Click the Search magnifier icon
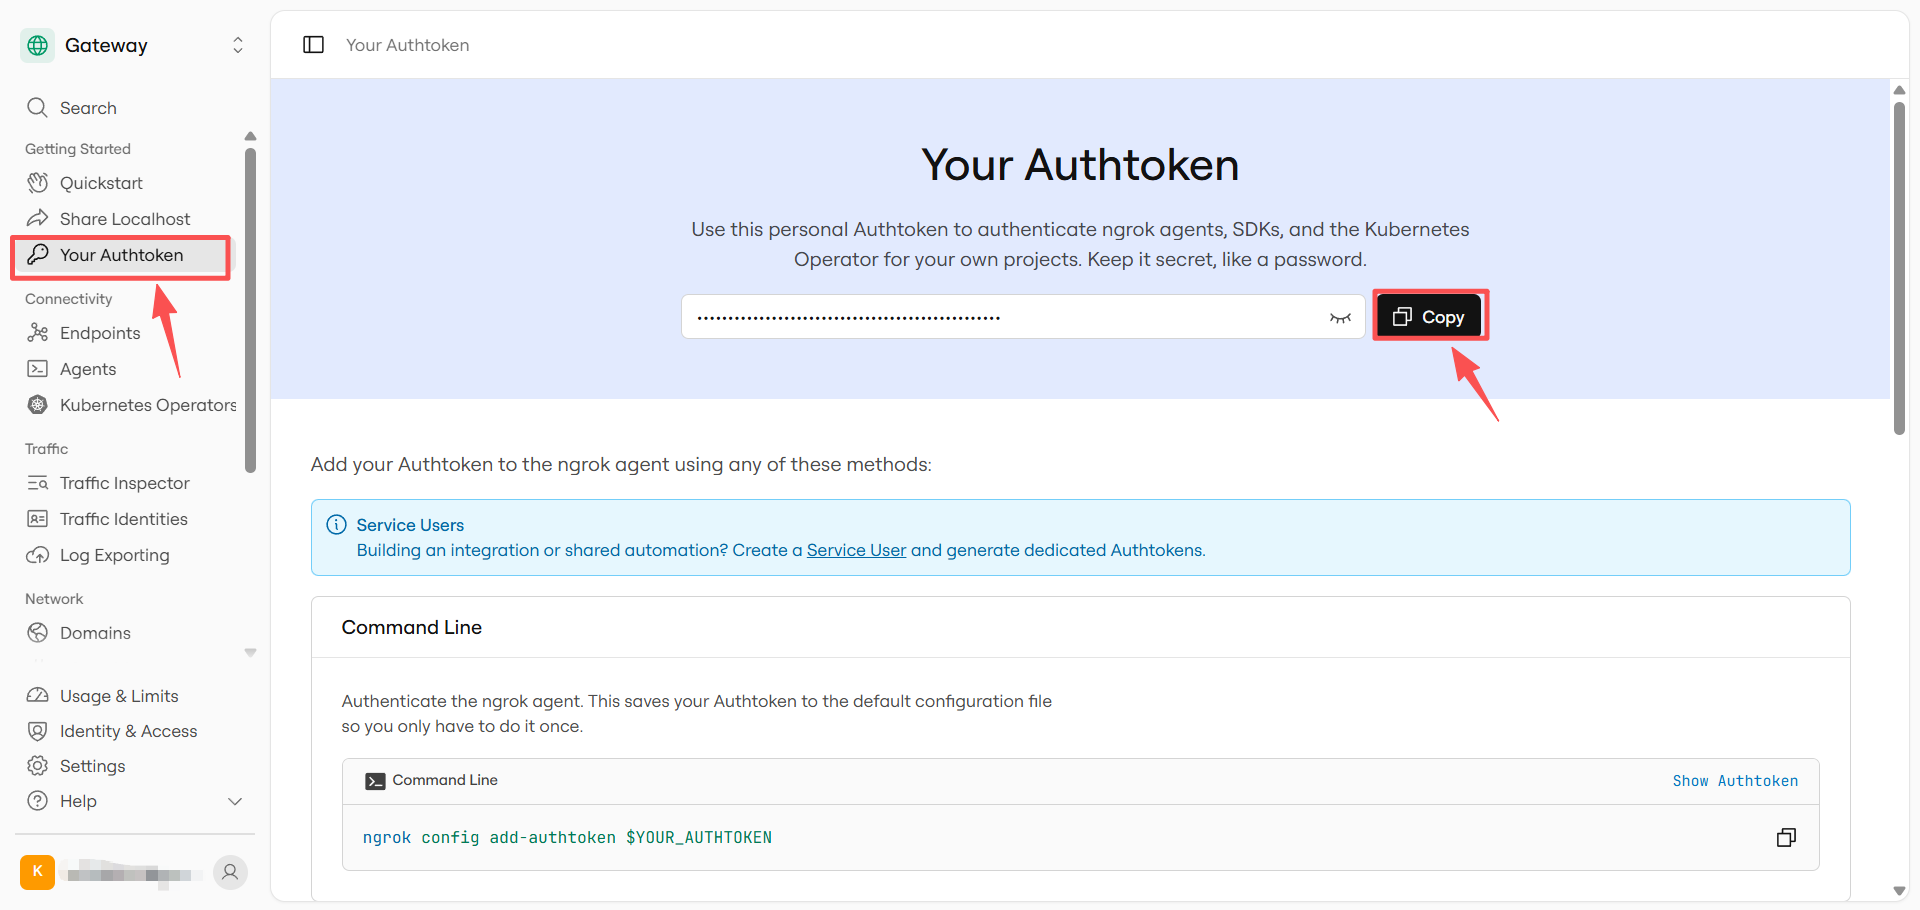 [x=37, y=107]
